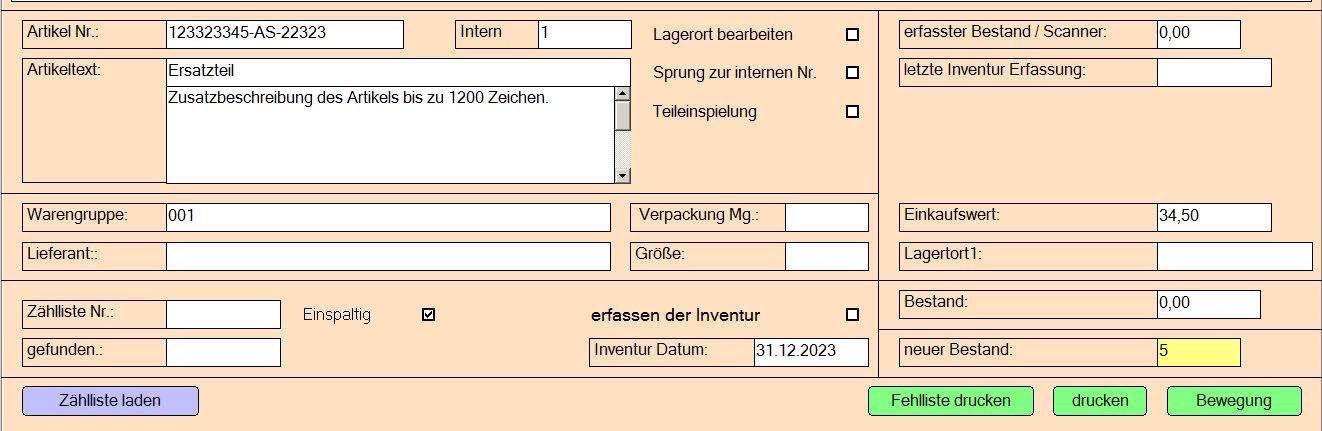Tick Sprung zur internen Nr. checkbox
Screen dimensions: 1322x431
point(852,73)
